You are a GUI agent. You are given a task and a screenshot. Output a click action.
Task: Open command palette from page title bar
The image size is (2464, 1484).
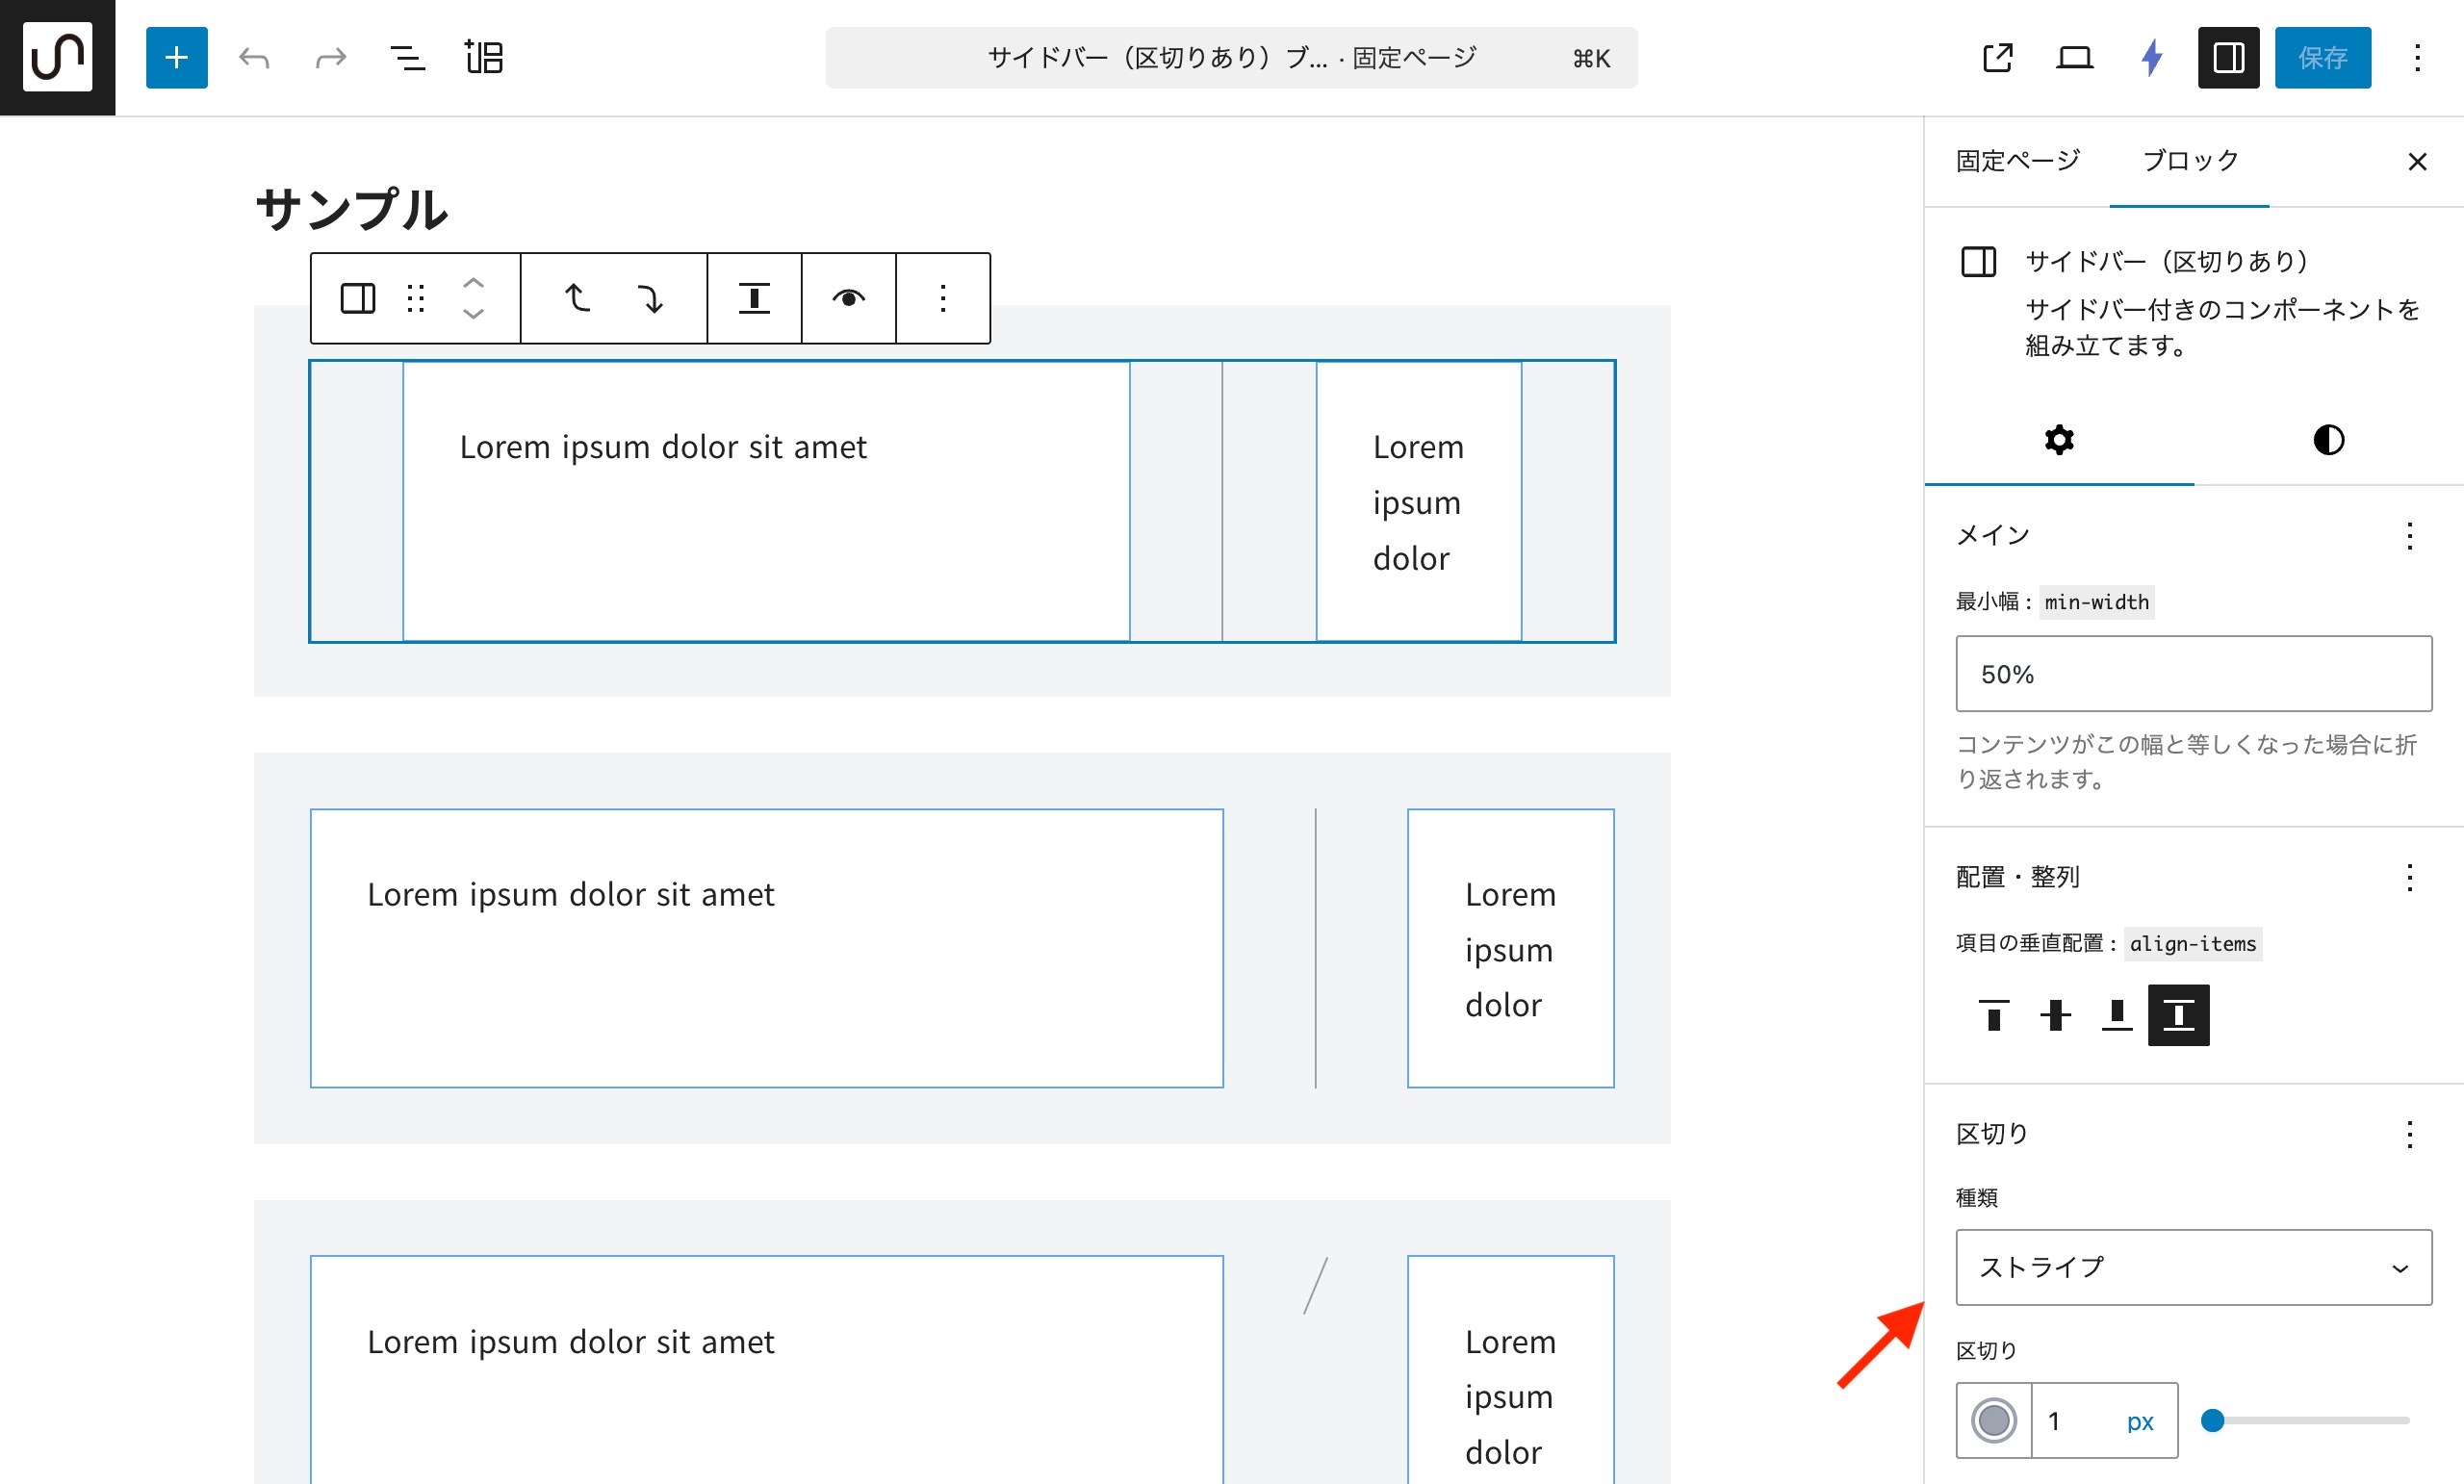(1231, 57)
